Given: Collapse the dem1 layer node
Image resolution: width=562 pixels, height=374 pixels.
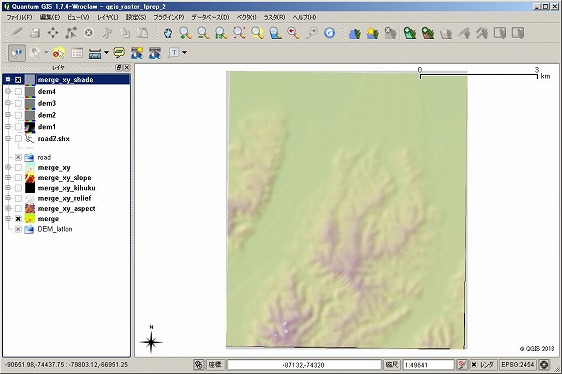Looking at the screenshot, I should pos(8,127).
